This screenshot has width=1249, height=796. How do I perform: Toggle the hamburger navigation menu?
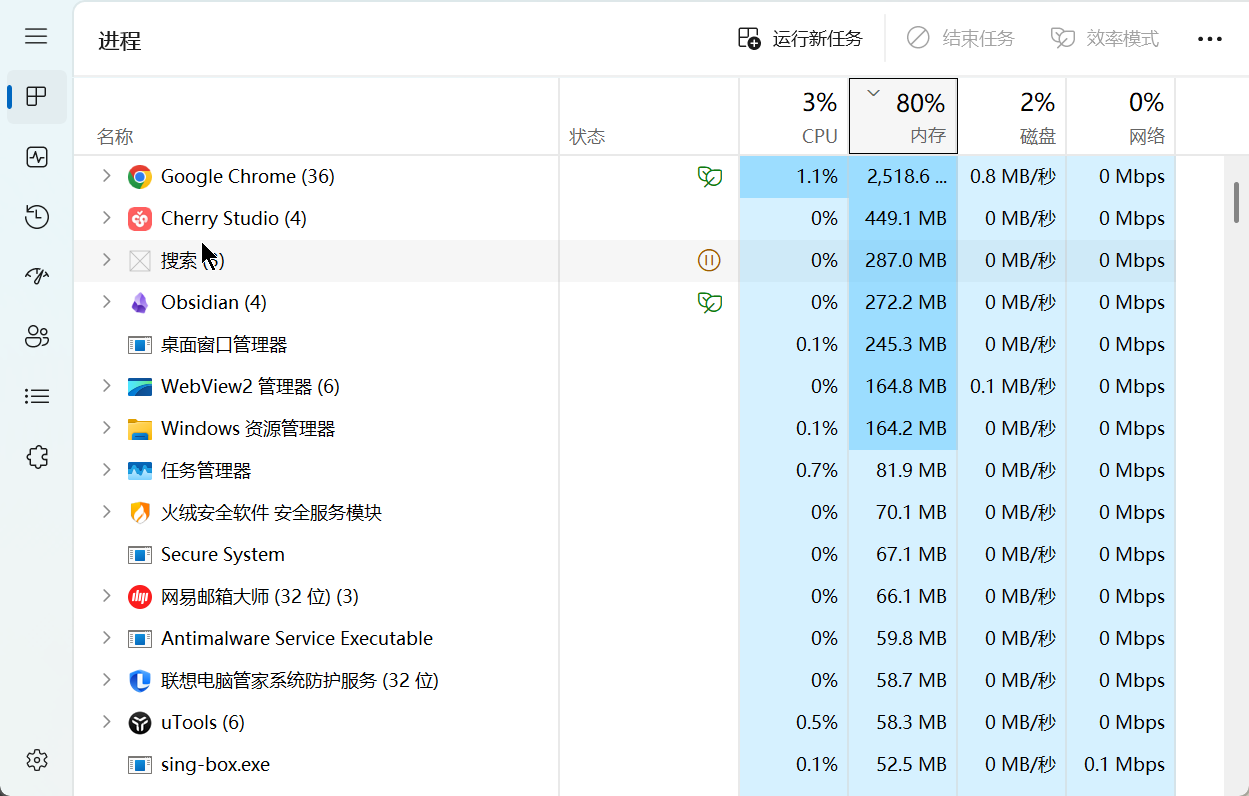tap(37, 37)
